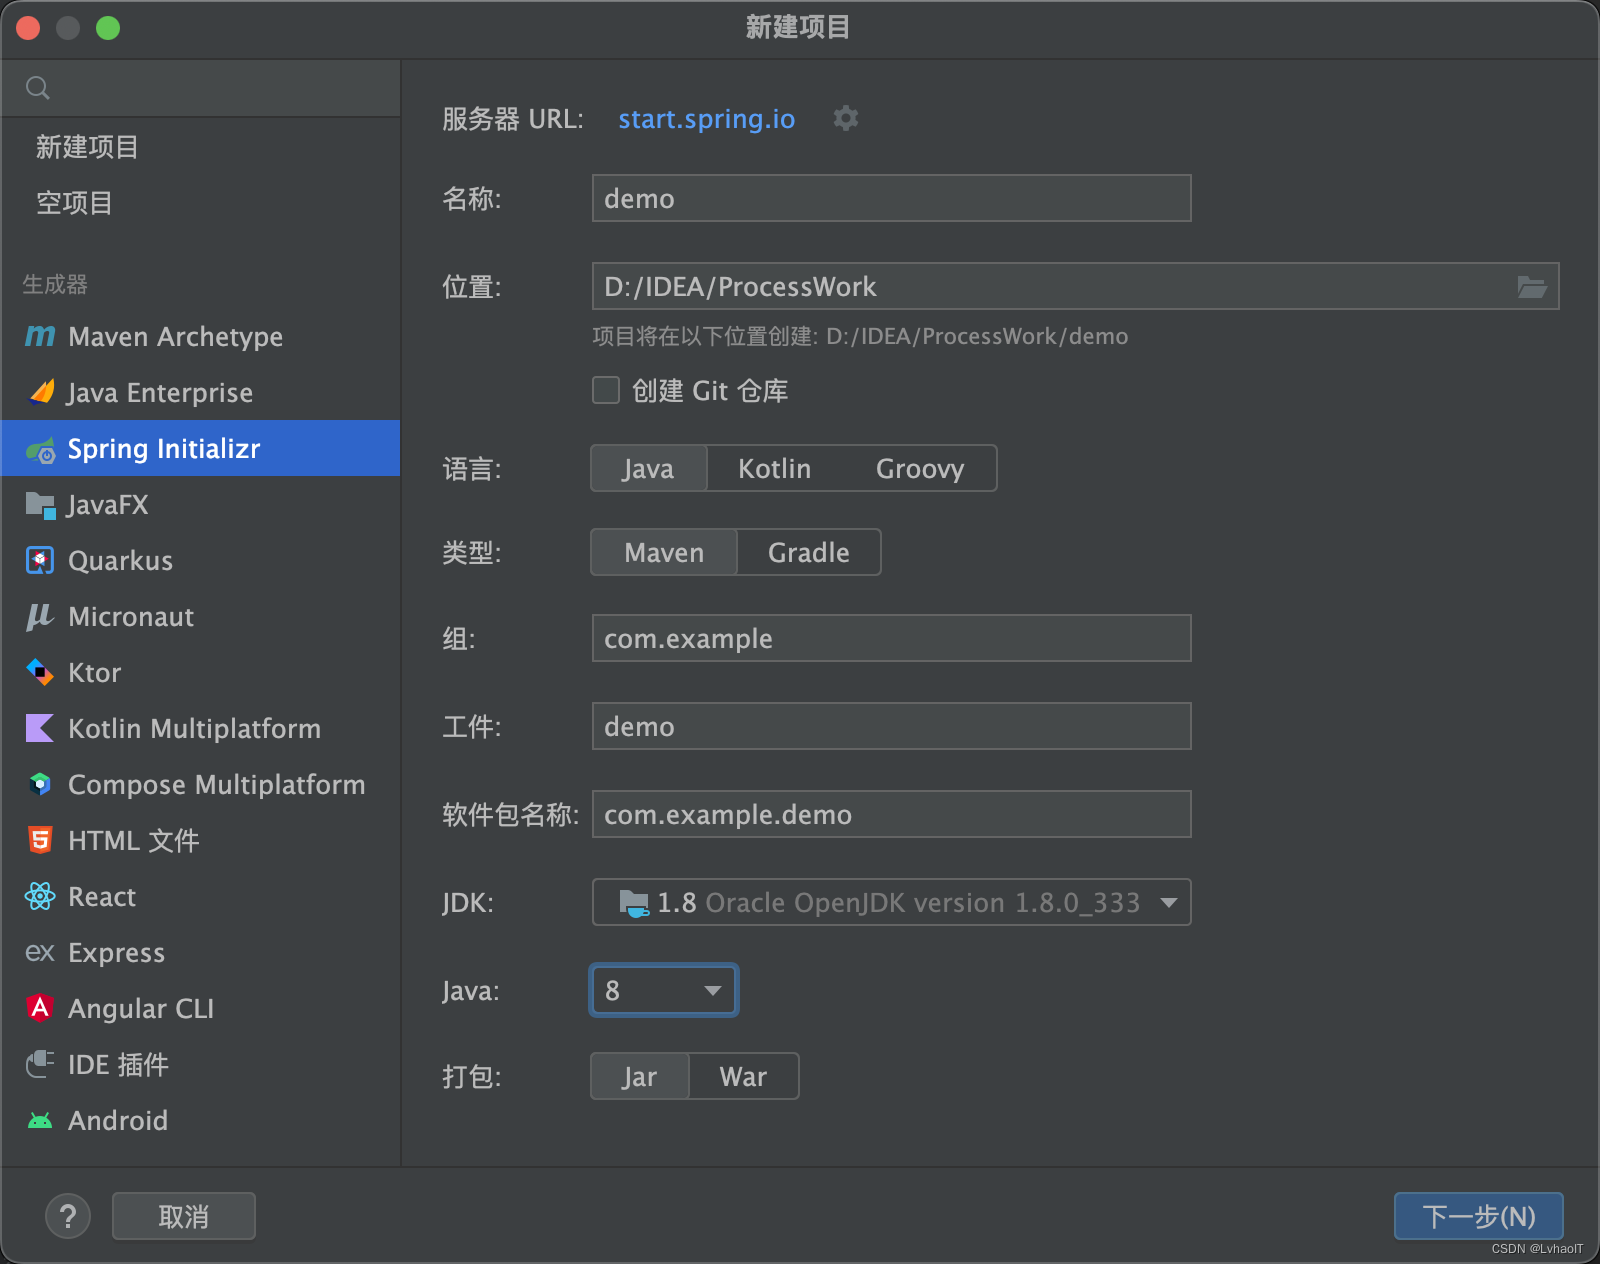This screenshot has height=1264, width=1600.
Task: Click the Spring Initializr leaf icon
Action: point(41,449)
